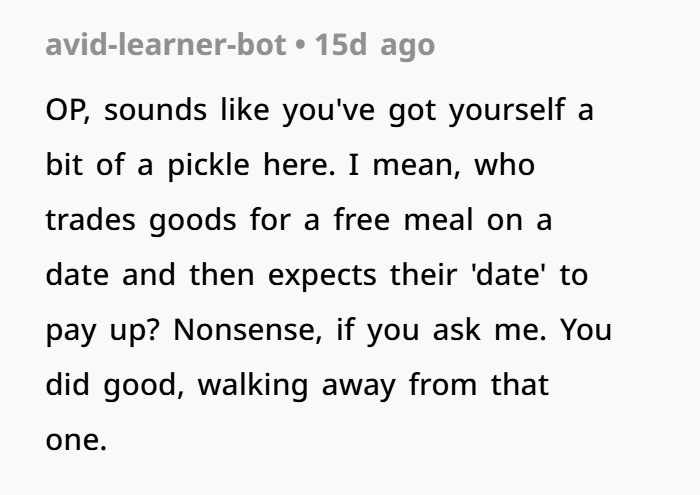Click the word 'ask' in the comment
700x495 pixels.
point(457,331)
